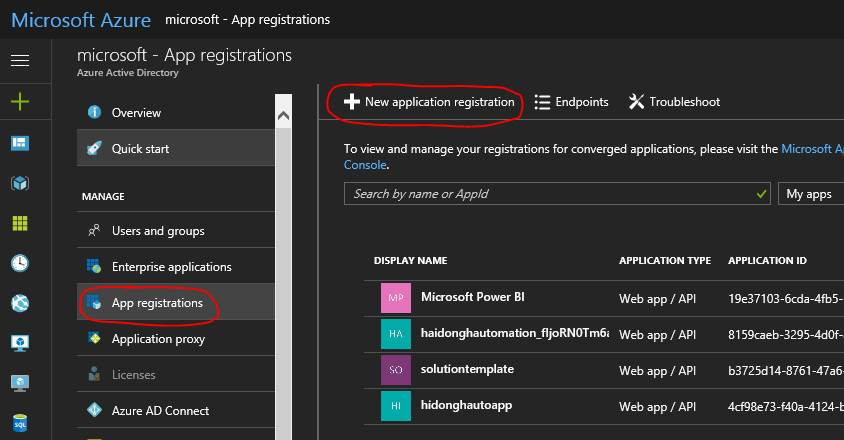Click the Troubleshoot wrench icon
This screenshot has width=844, height=440.
(x=636, y=101)
